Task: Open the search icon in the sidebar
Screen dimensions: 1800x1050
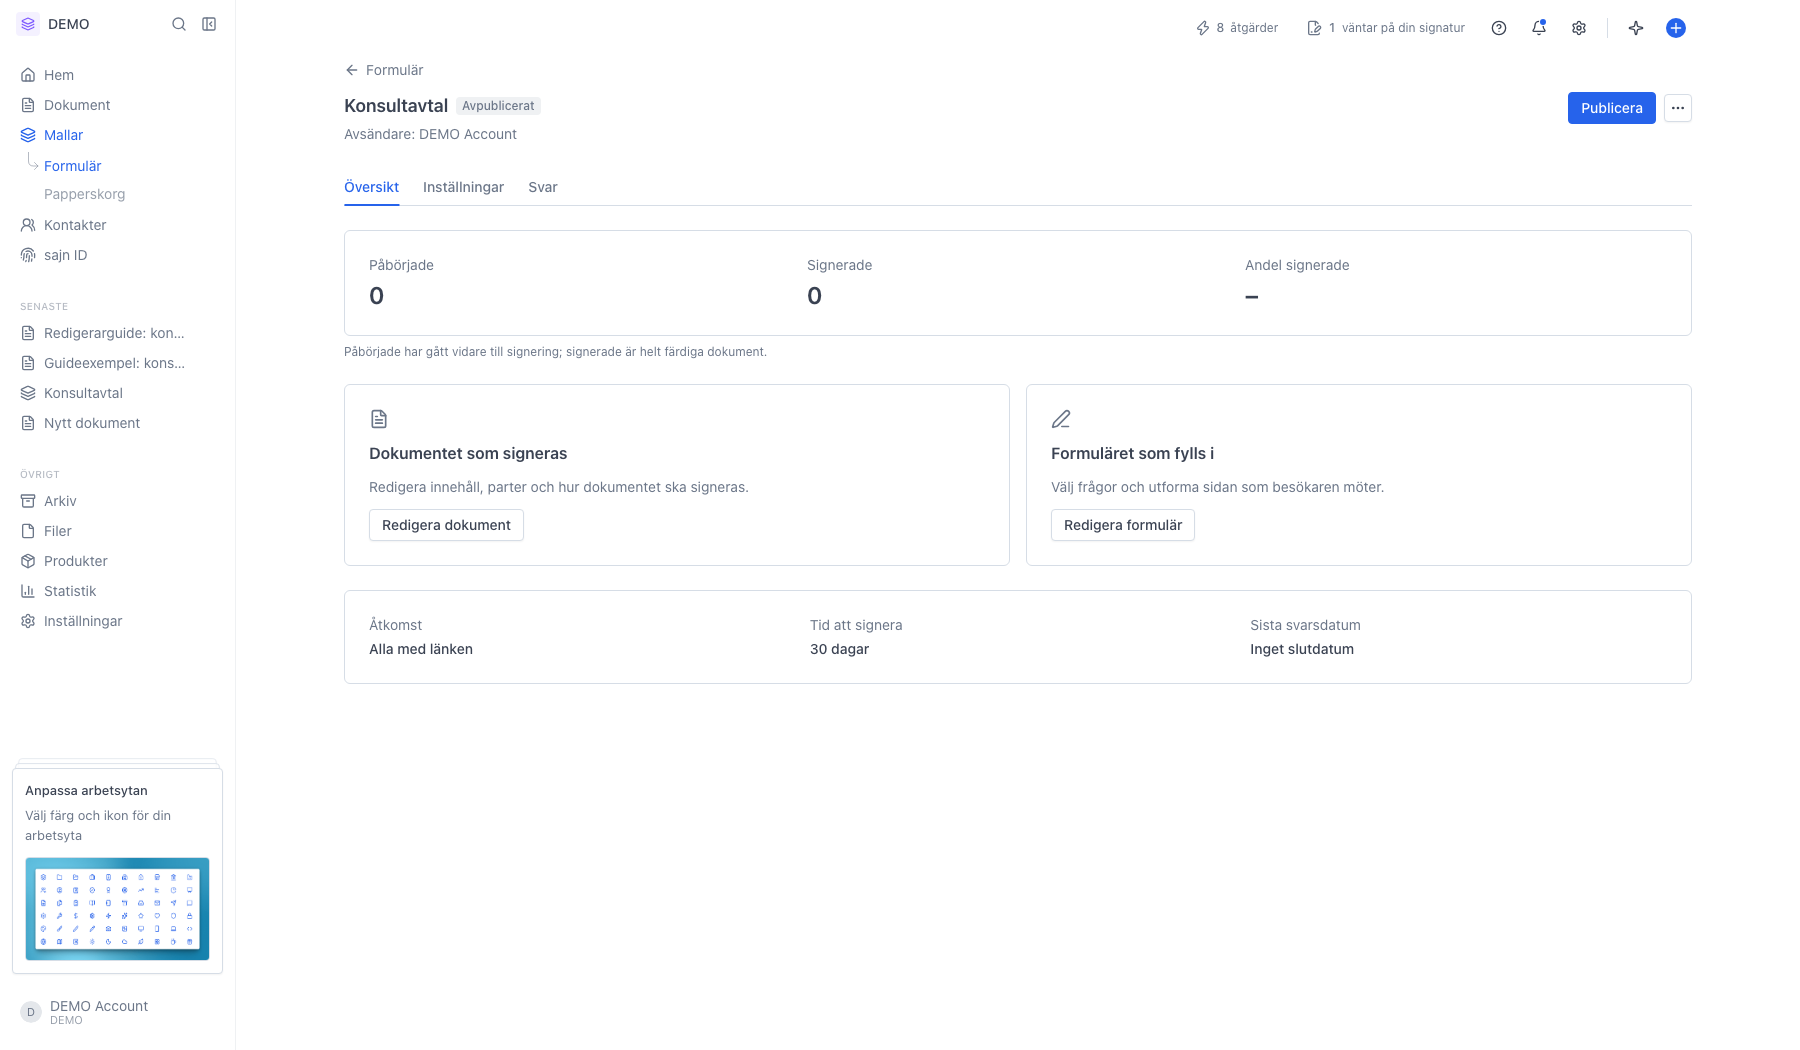Action: click(x=179, y=24)
